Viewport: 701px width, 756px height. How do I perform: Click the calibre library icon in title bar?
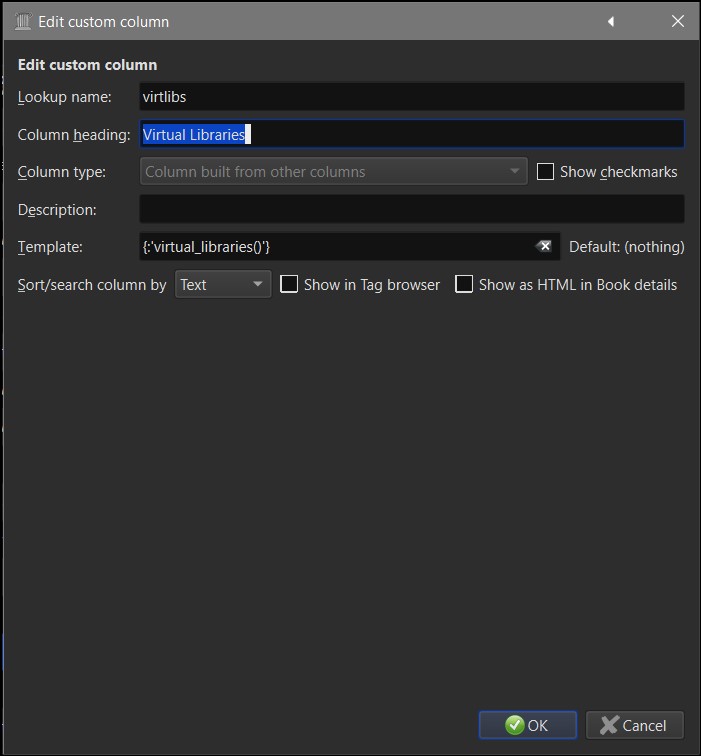[22, 22]
